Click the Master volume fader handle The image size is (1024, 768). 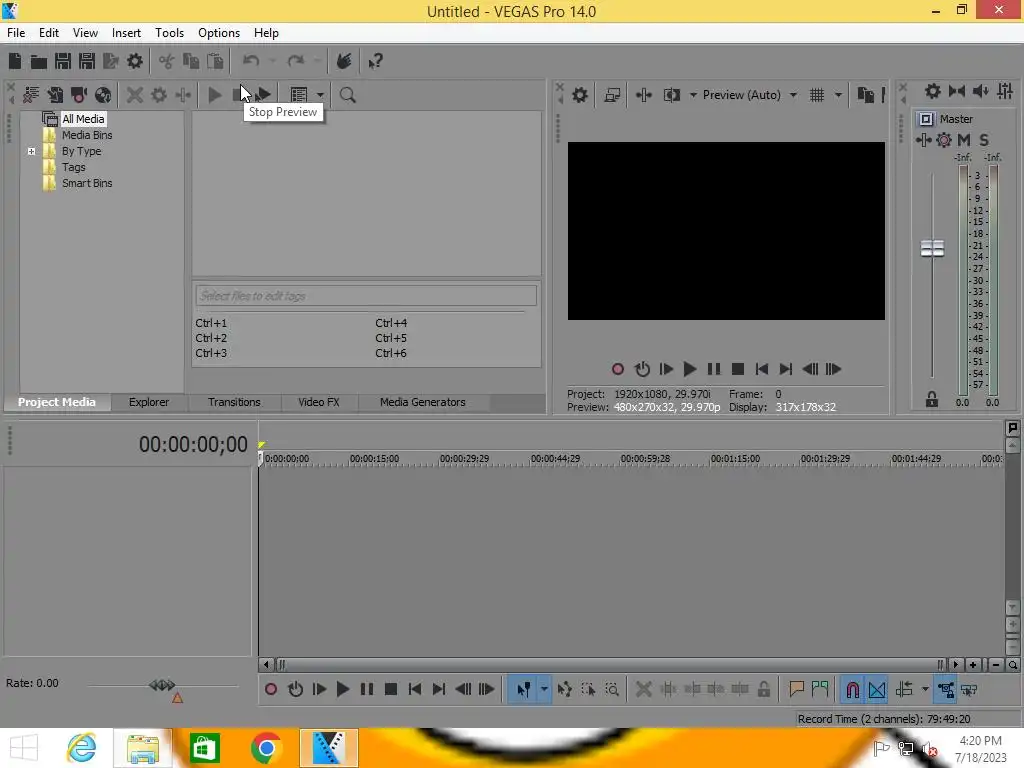(x=932, y=248)
